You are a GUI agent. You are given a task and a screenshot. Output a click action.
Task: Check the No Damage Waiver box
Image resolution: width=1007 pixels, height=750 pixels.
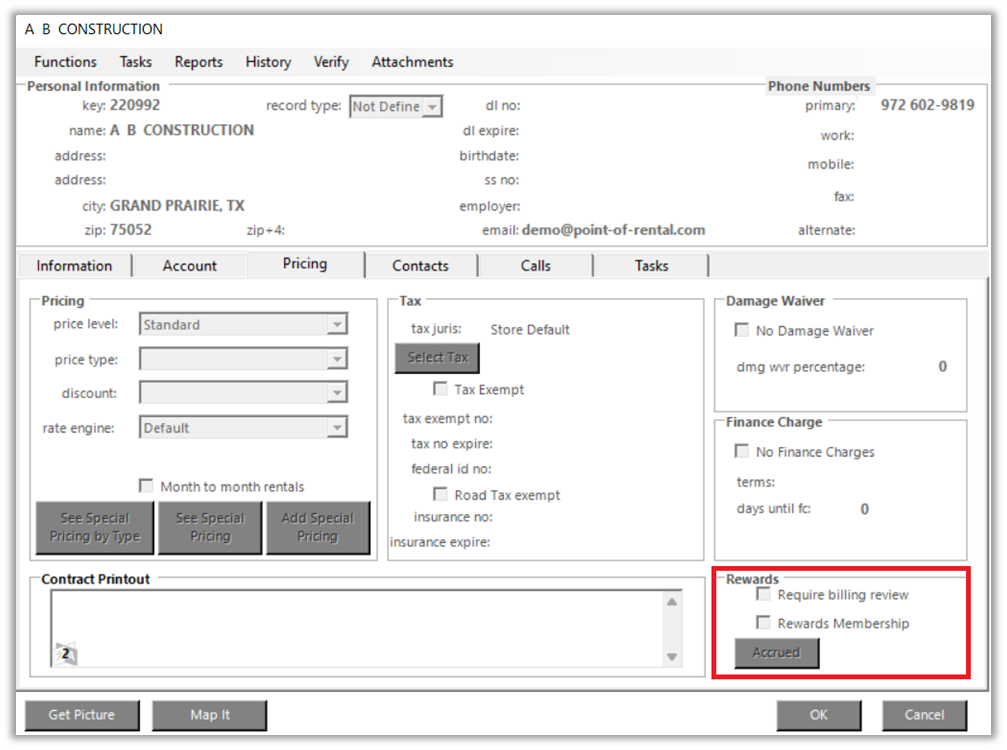point(742,330)
